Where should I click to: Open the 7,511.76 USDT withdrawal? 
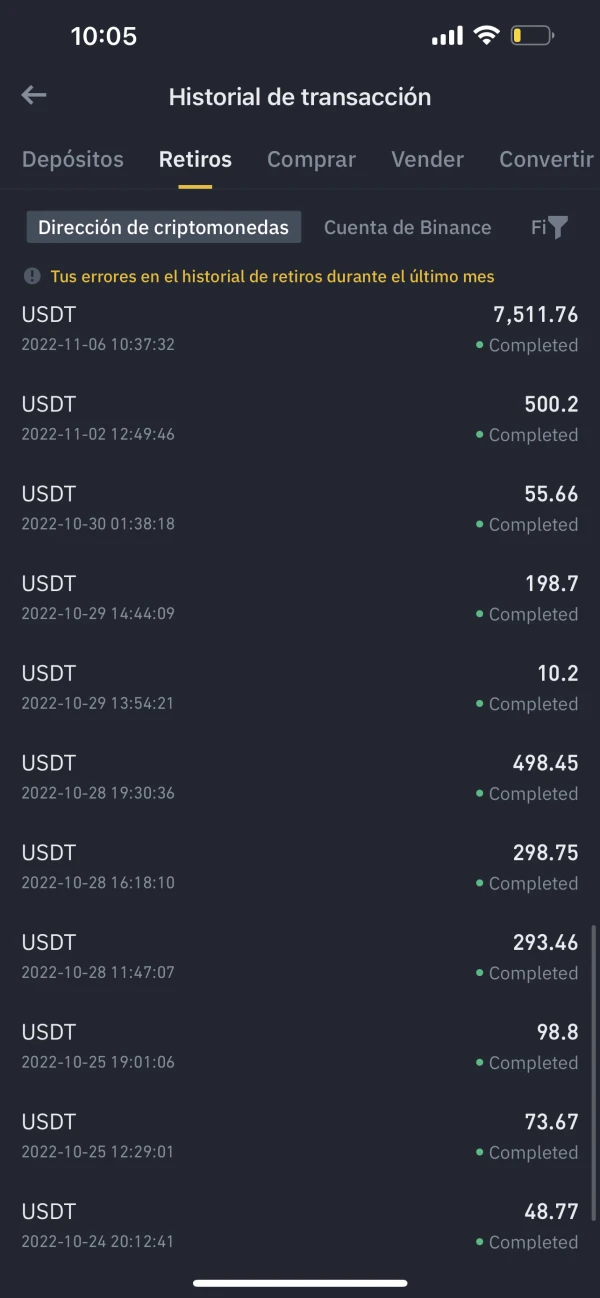click(x=300, y=329)
